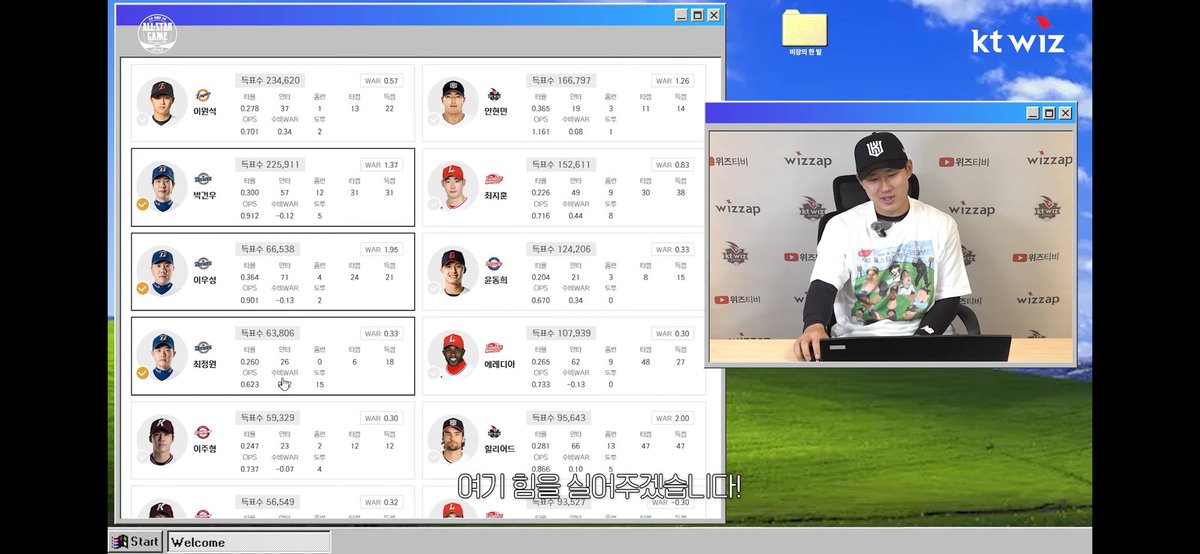
Task: Click the '득표수 225,911' vote count
Action: tap(270, 164)
